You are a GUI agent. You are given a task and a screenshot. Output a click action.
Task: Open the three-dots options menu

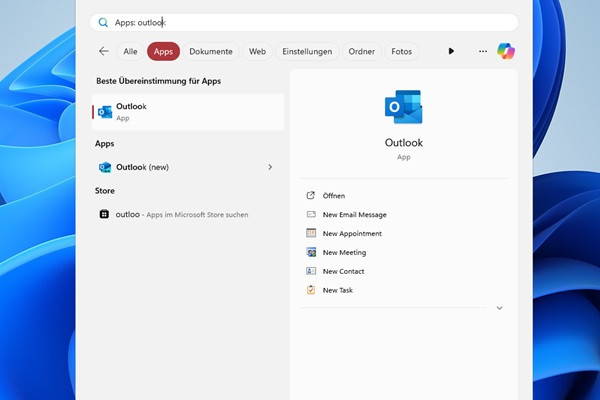pyautogui.click(x=483, y=51)
